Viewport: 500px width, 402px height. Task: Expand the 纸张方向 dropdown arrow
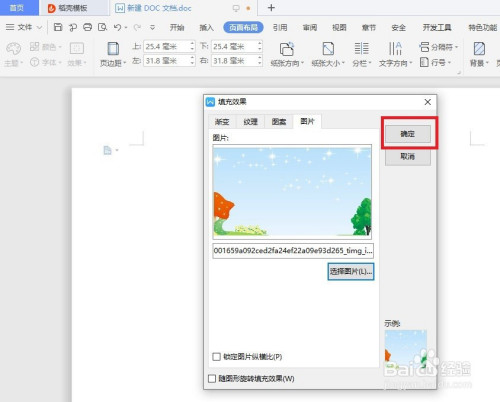(302, 63)
